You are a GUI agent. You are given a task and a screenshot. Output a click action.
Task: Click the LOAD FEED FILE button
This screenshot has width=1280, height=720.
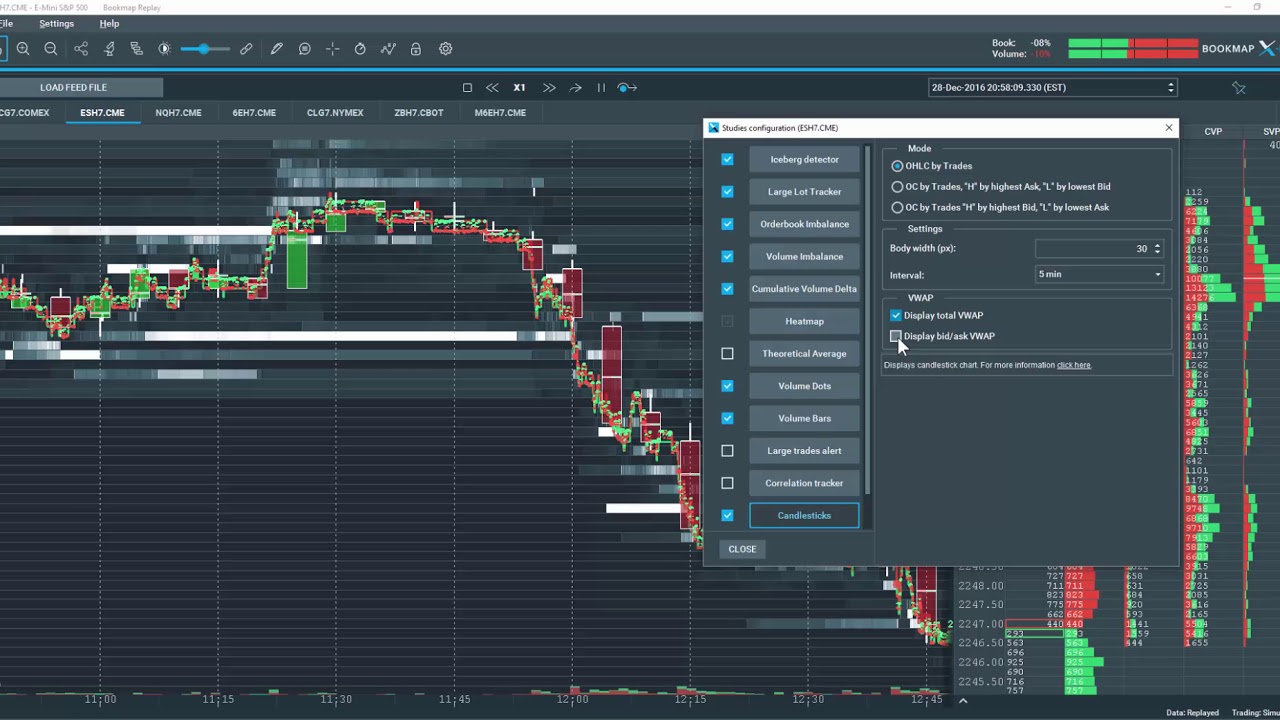73,88
